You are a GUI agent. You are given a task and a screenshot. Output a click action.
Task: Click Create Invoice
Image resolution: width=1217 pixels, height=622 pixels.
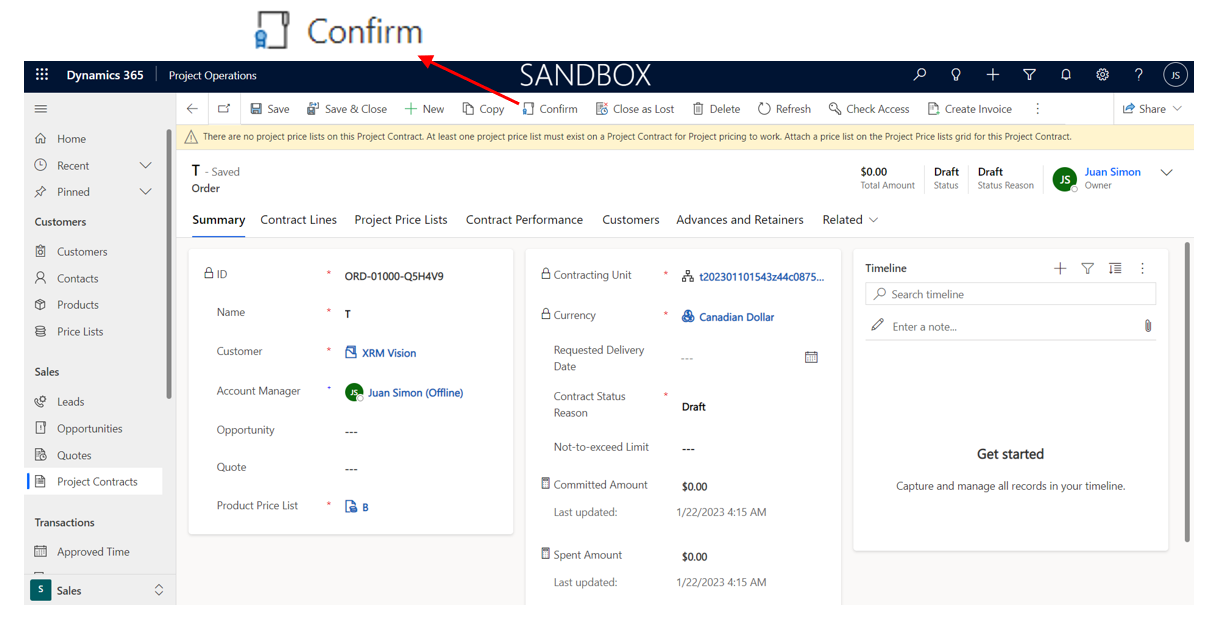970,109
